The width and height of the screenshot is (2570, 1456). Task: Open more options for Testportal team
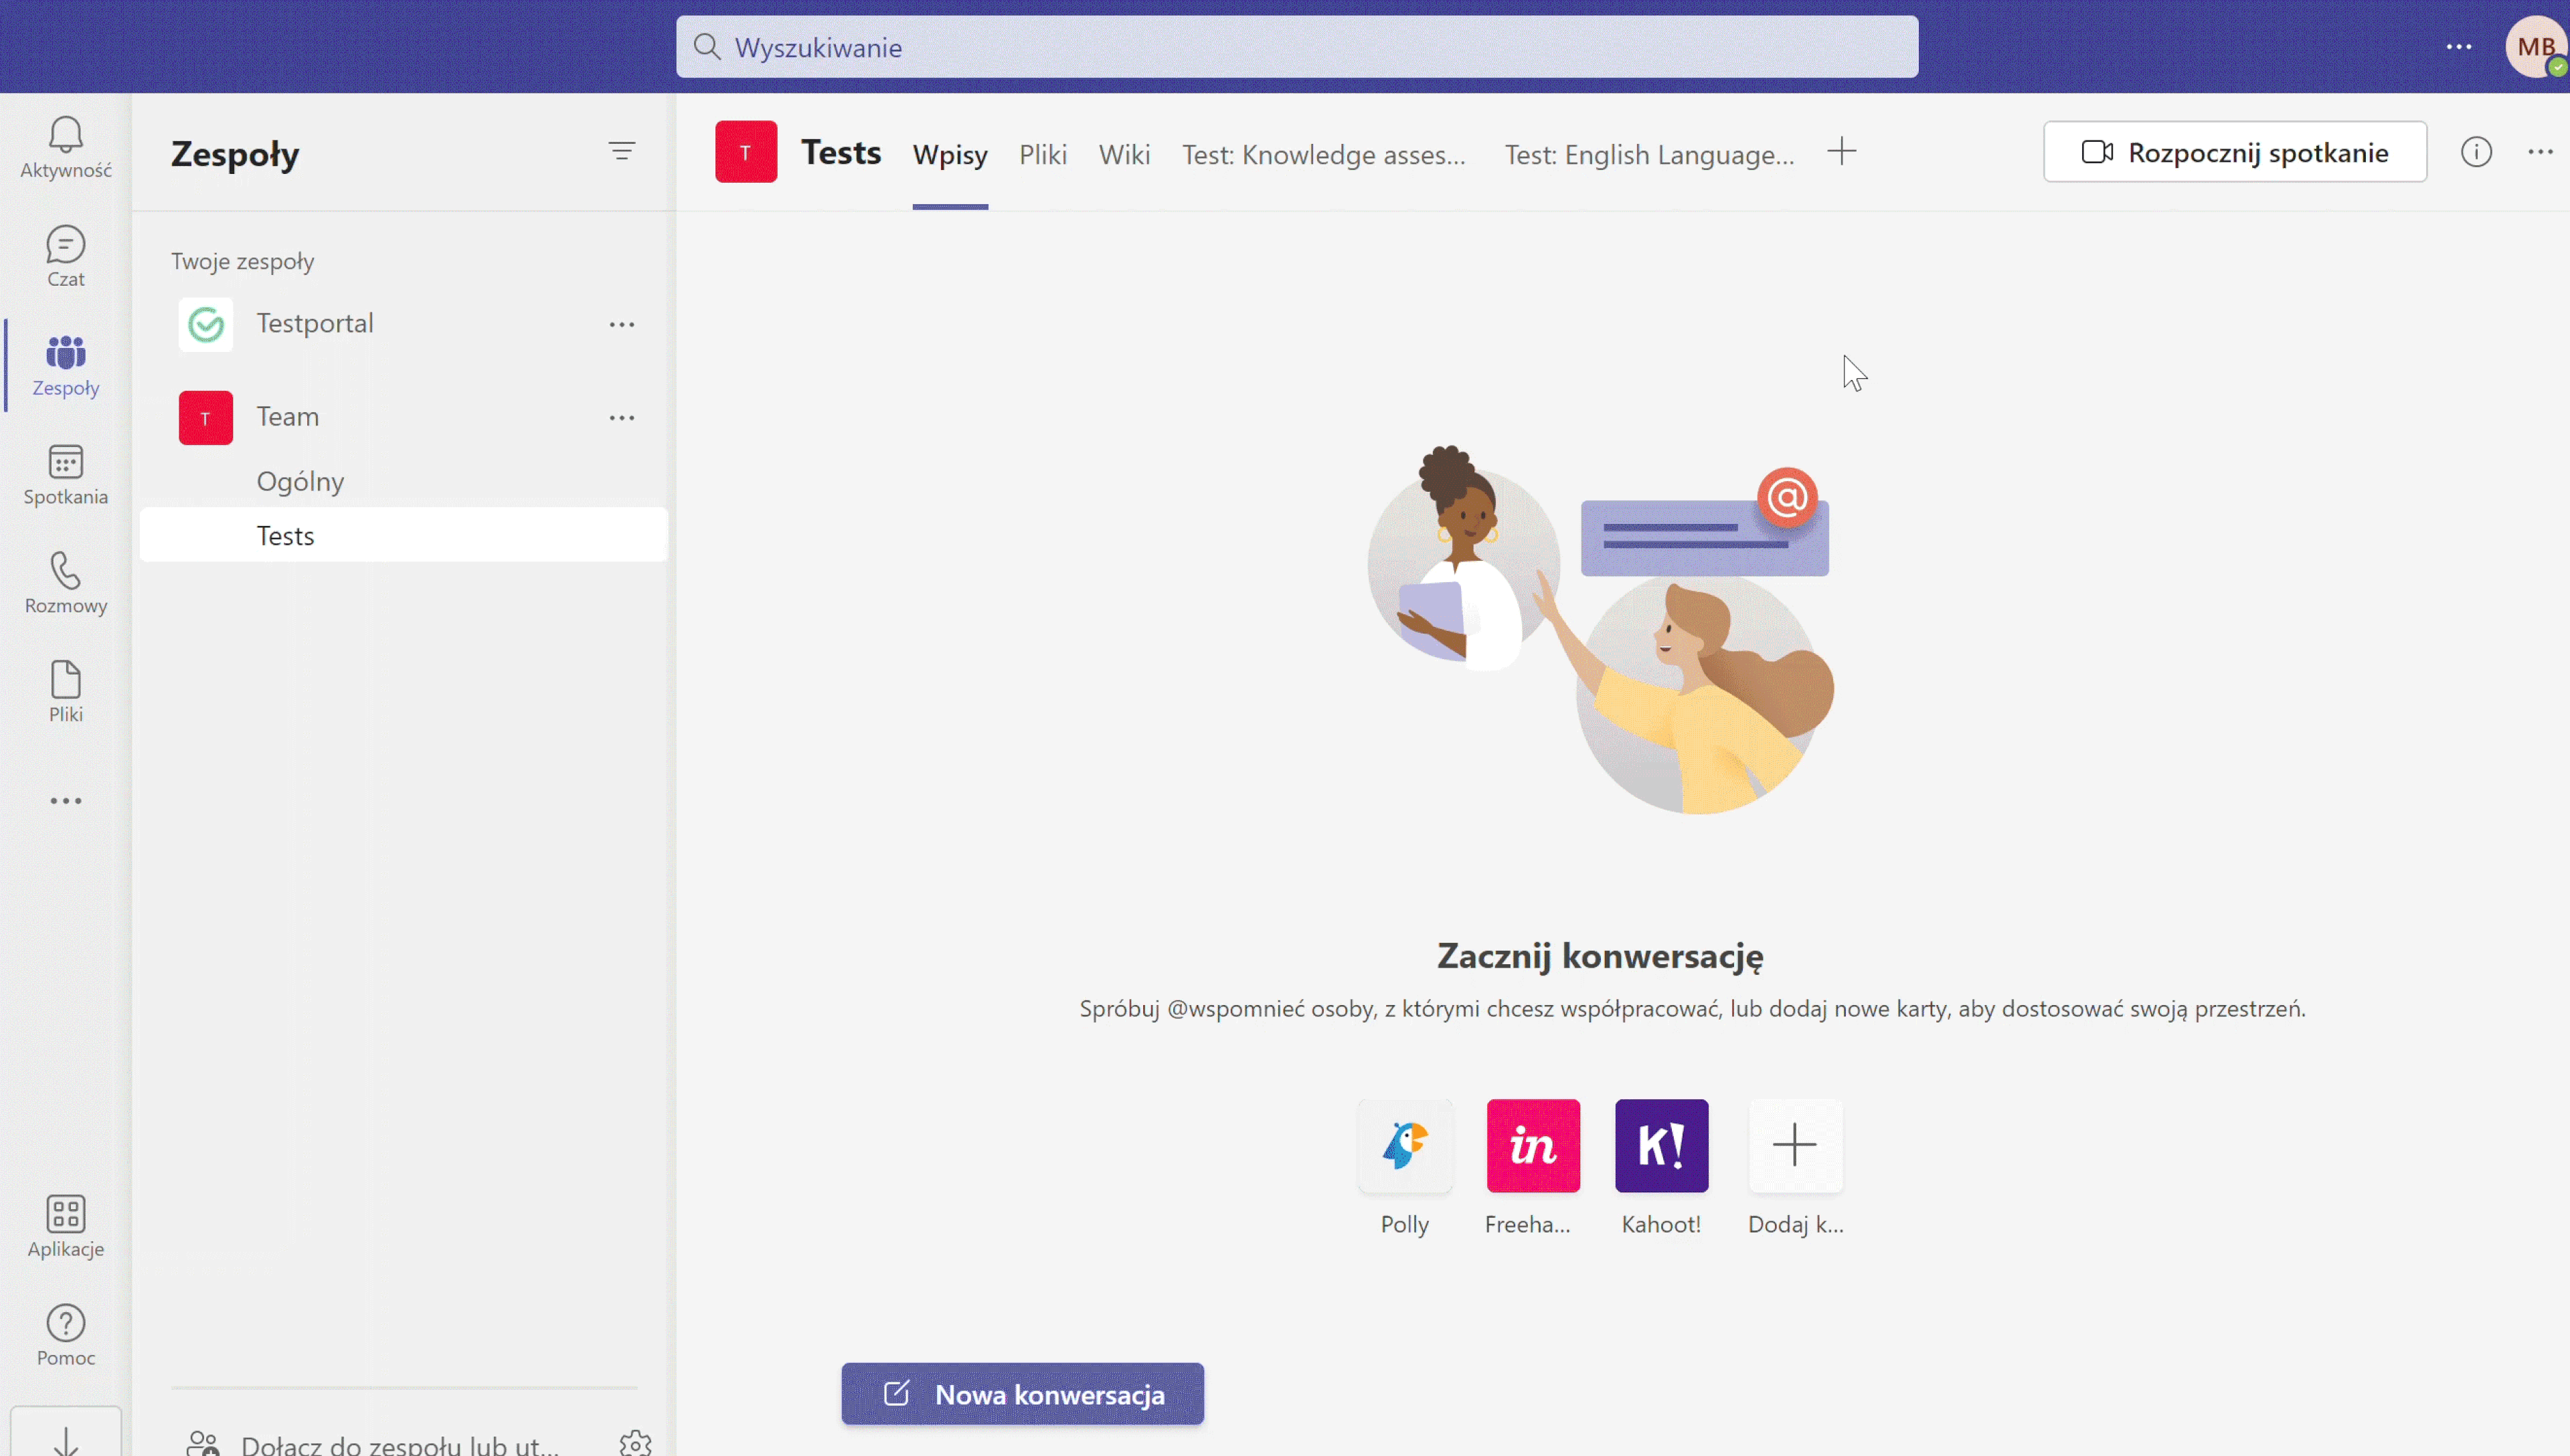[622, 324]
